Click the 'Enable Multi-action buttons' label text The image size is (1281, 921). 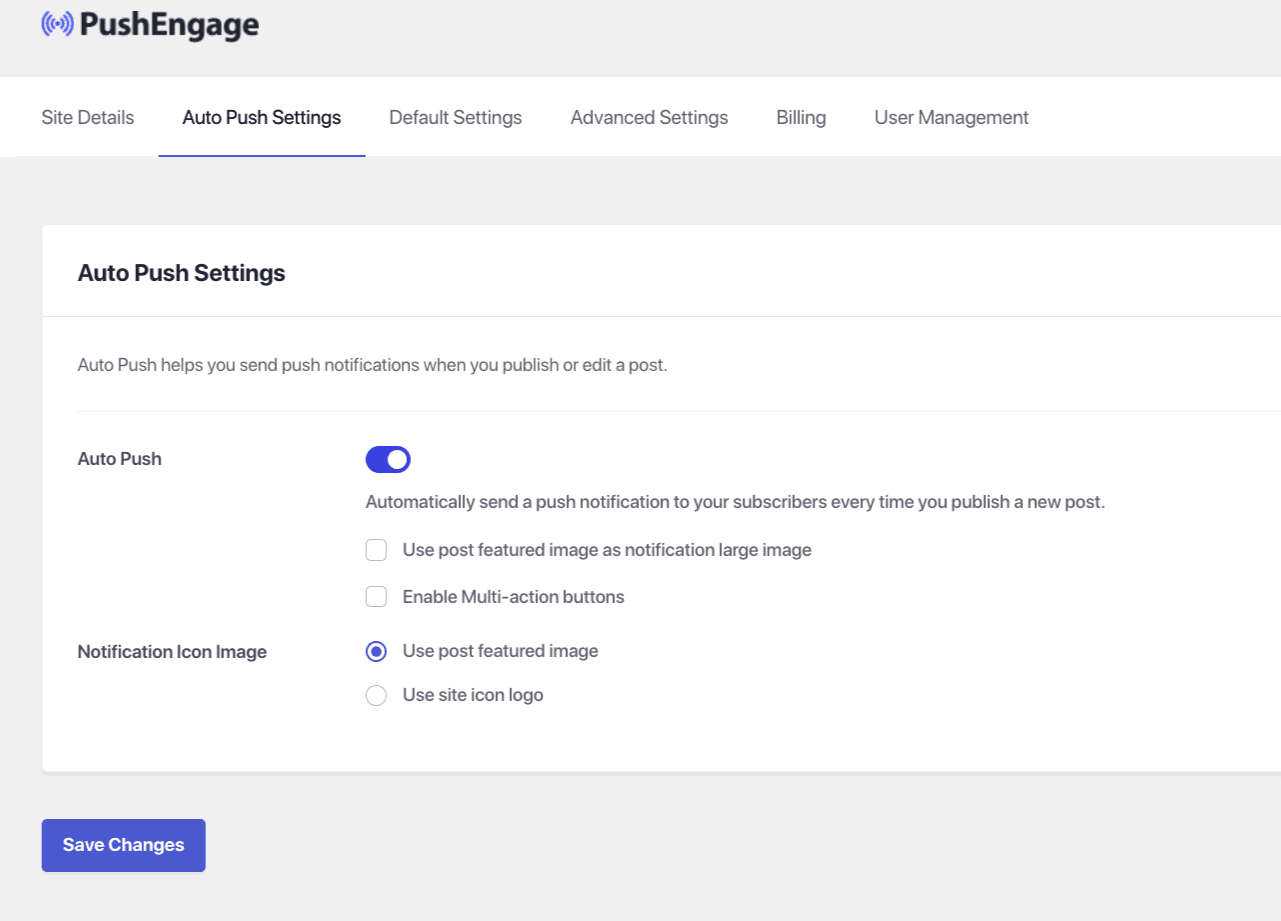513,597
